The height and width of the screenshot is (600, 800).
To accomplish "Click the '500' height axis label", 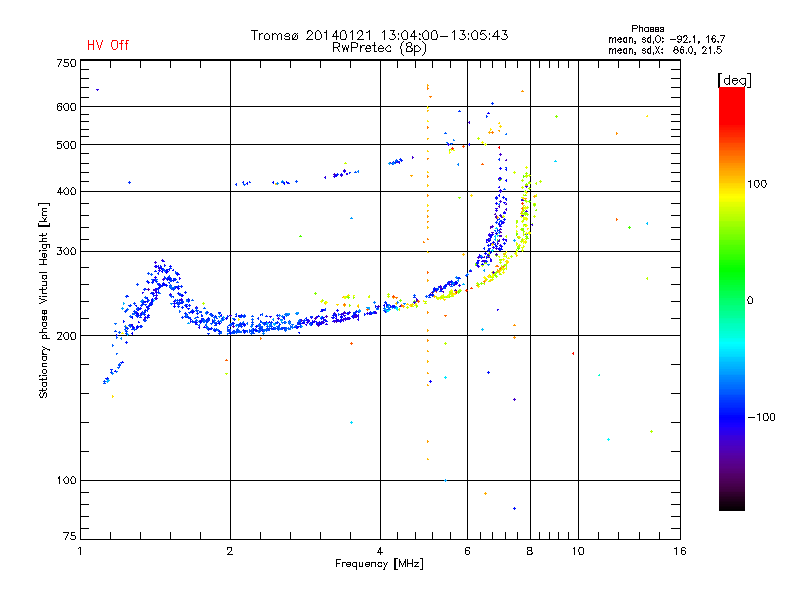I will (66, 145).
